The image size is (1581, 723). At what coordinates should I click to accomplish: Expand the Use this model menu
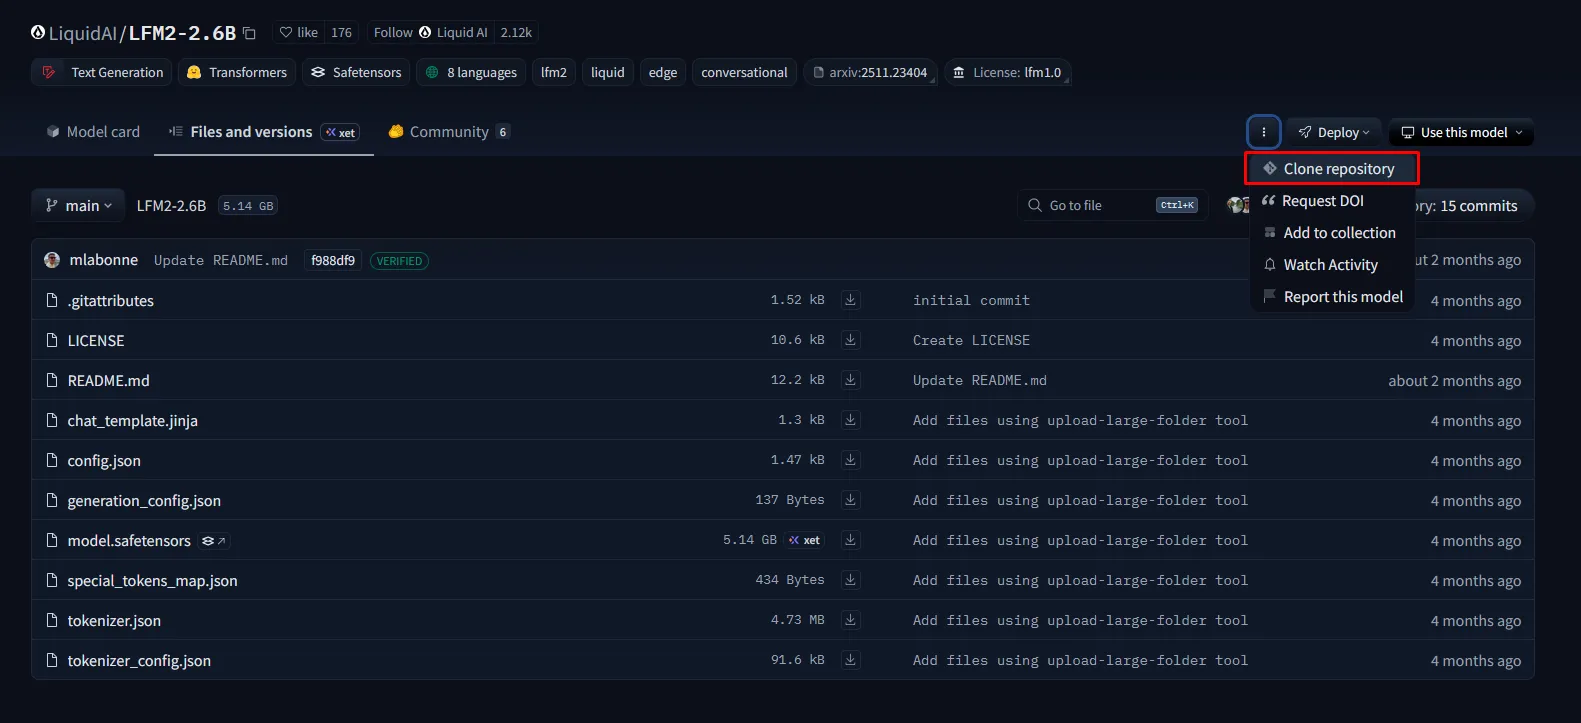coord(1461,132)
